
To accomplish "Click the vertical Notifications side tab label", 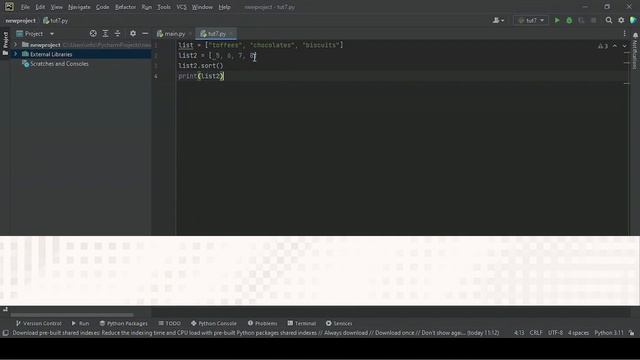I will [635, 54].
